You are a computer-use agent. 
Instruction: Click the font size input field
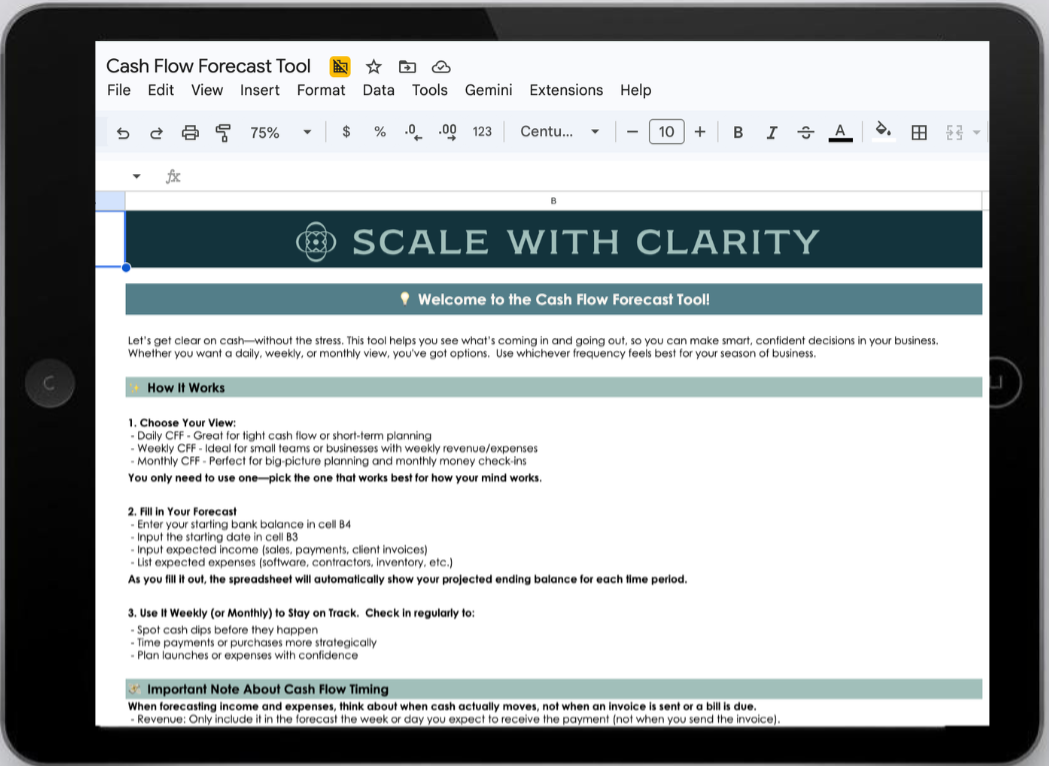coord(666,132)
